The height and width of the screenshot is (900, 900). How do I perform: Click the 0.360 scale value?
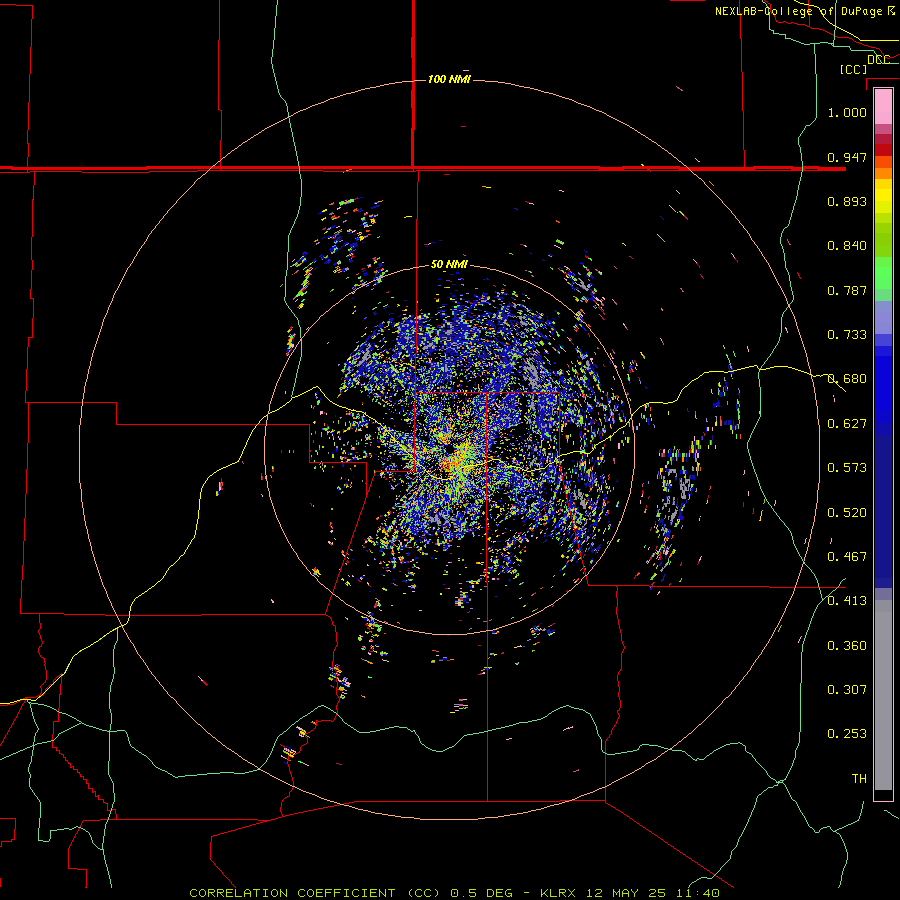point(847,646)
